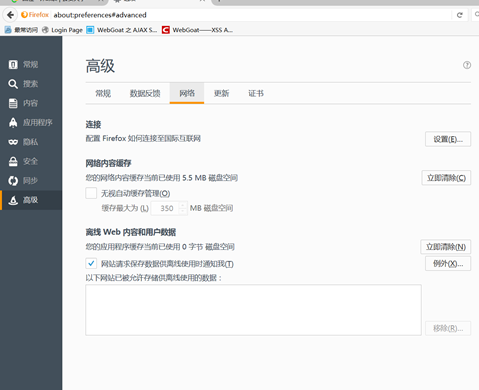
Task: Open the WebGoat 之 AJAX bookmark
Action: pyautogui.click(x=122, y=30)
